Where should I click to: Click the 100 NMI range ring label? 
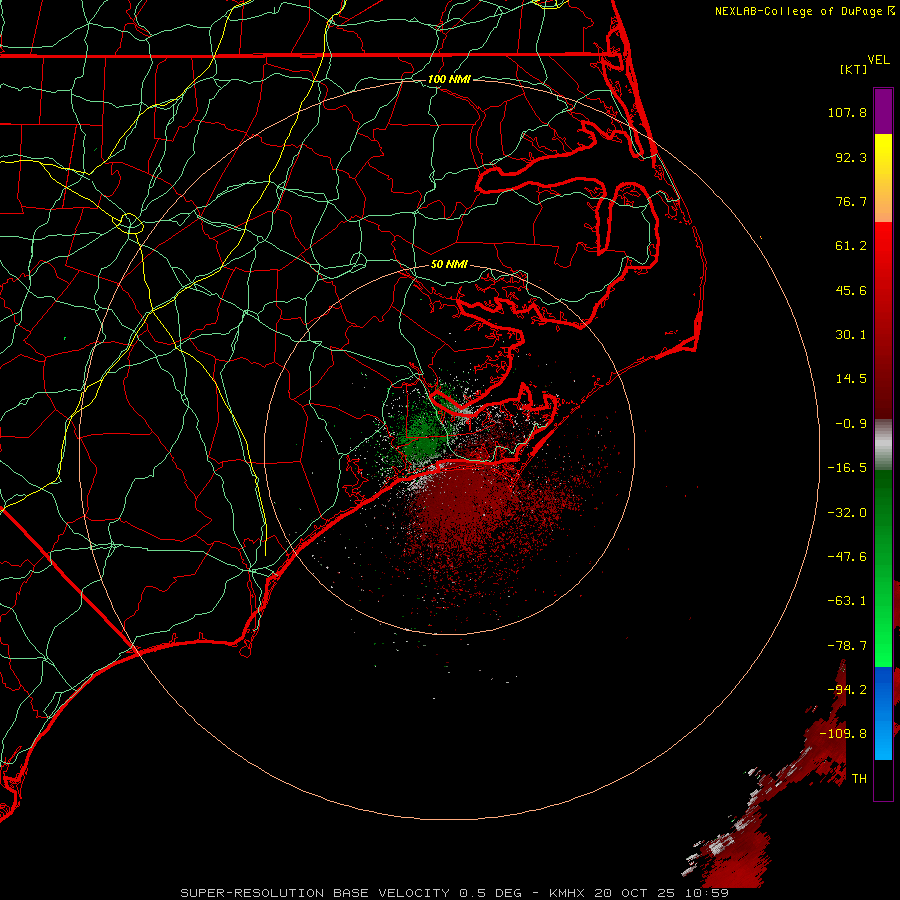(449, 79)
